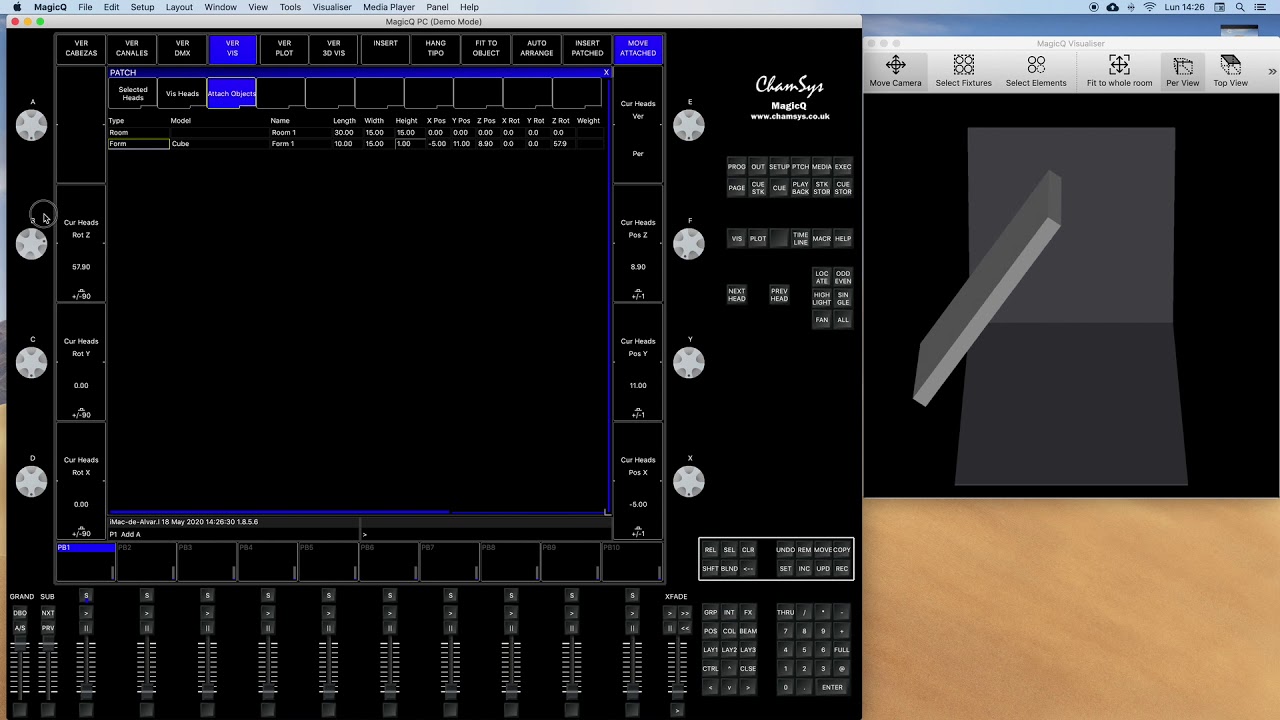The image size is (1280, 720).
Task: Click Move Camera icon in Visualiser toolbar
Action: click(895, 65)
